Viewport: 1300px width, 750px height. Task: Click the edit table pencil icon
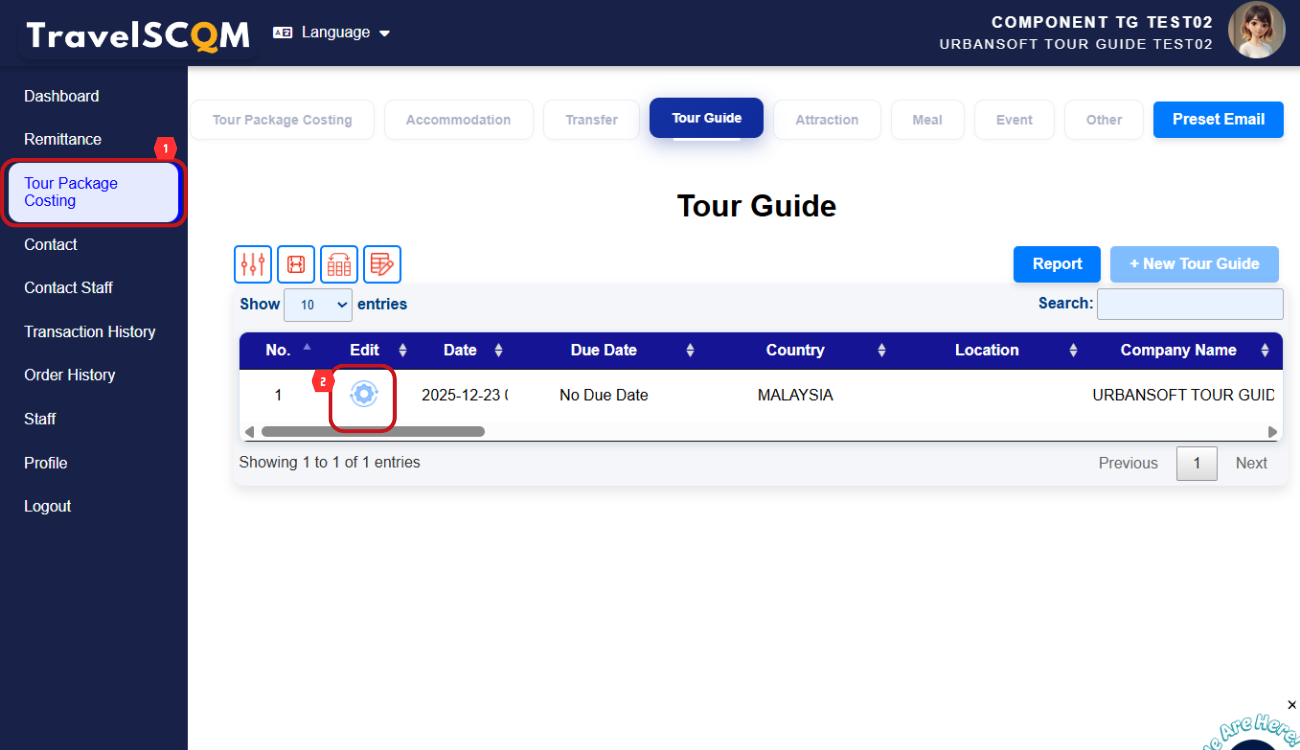(382, 264)
